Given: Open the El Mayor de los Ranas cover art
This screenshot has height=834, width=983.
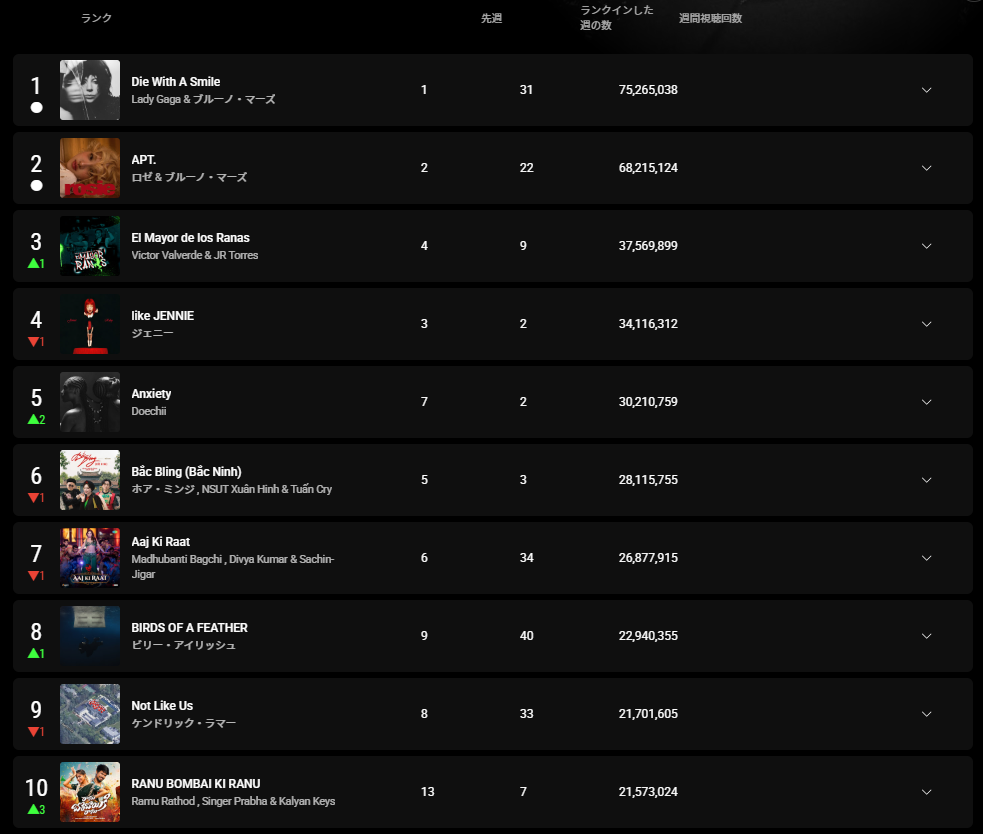Looking at the screenshot, I should (x=90, y=246).
